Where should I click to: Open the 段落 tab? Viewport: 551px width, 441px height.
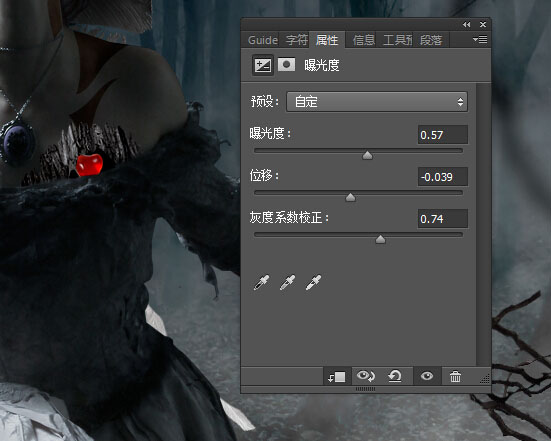[431, 40]
